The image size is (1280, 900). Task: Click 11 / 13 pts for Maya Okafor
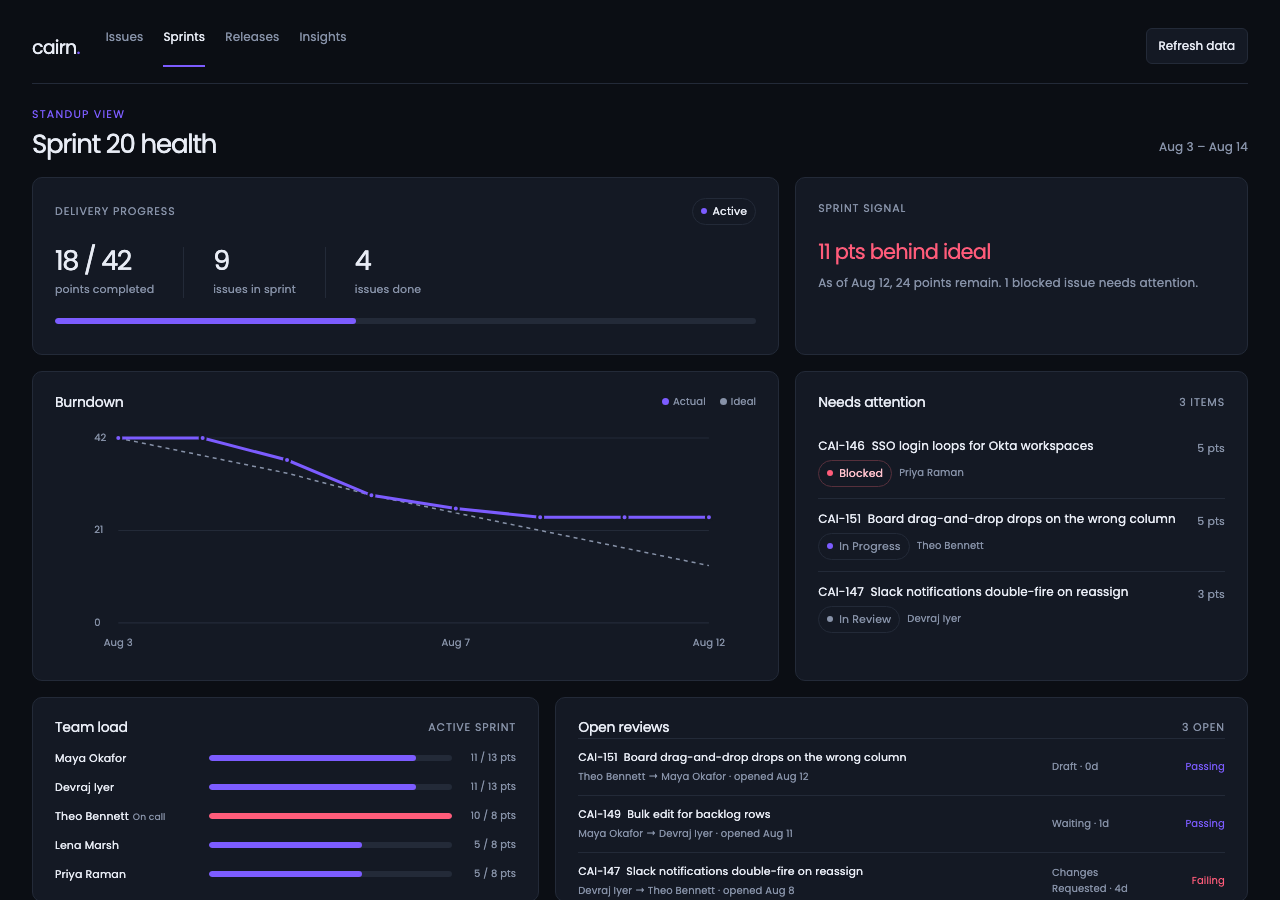pyautogui.click(x=493, y=758)
